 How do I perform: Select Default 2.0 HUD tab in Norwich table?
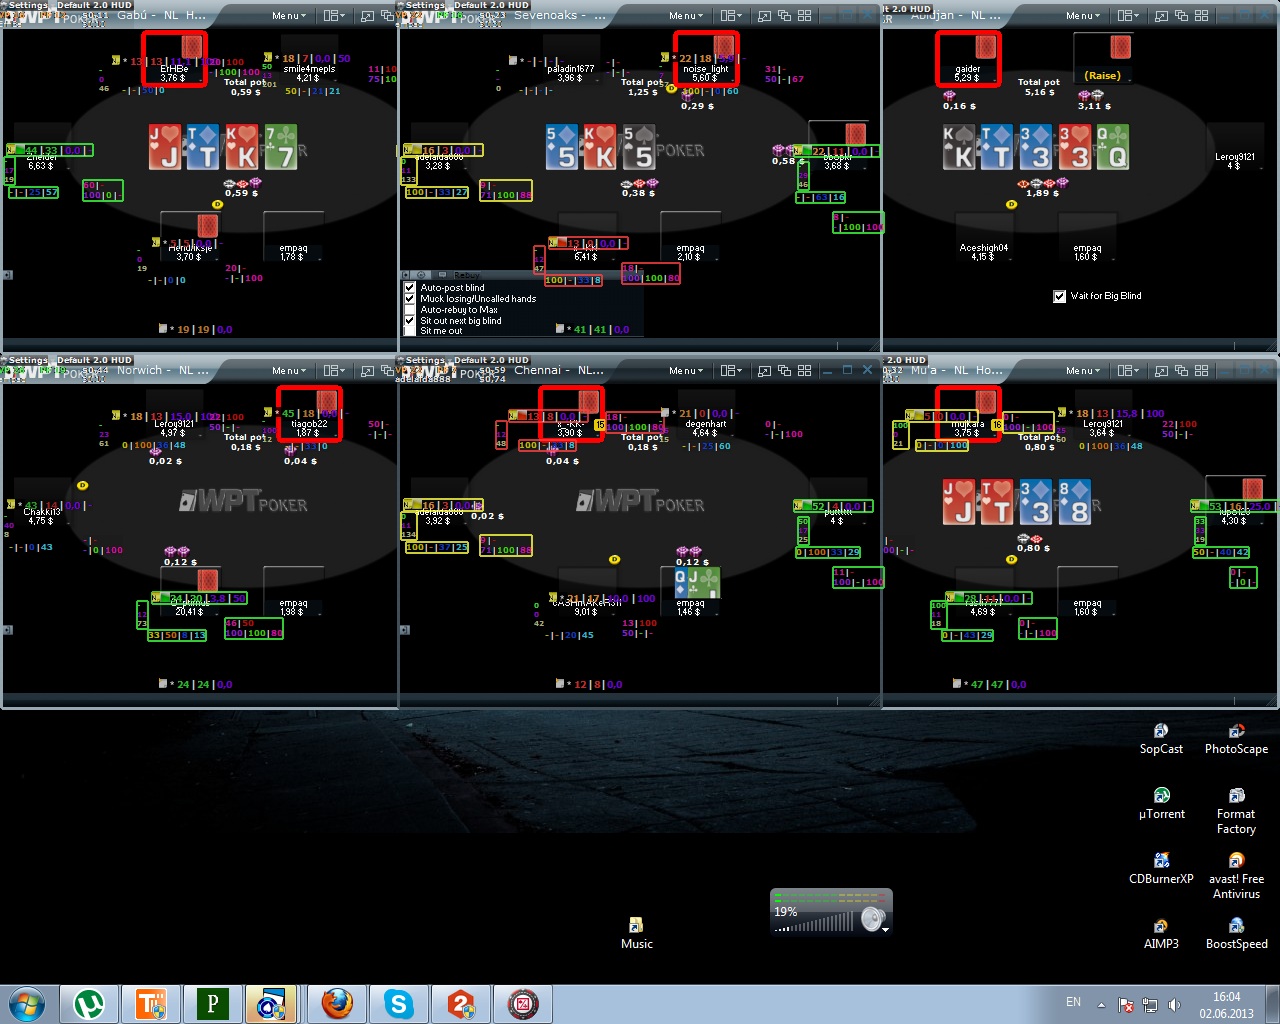pos(94,360)
